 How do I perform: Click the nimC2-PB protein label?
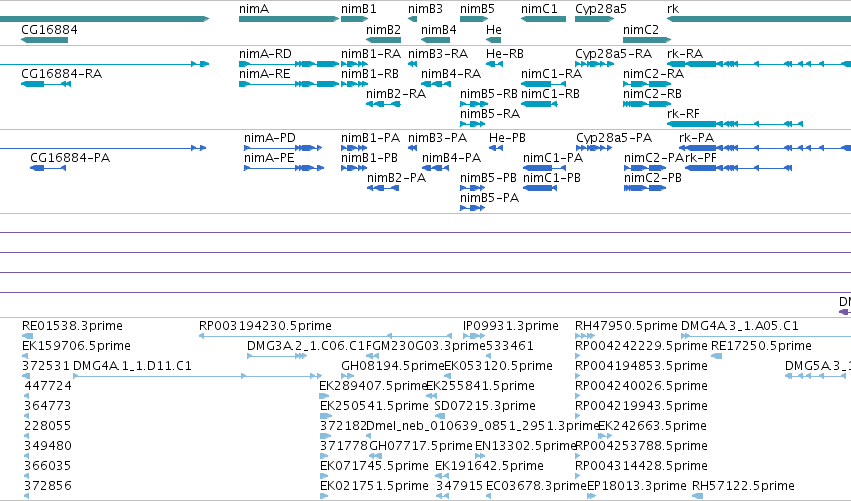tap(653, 178)
